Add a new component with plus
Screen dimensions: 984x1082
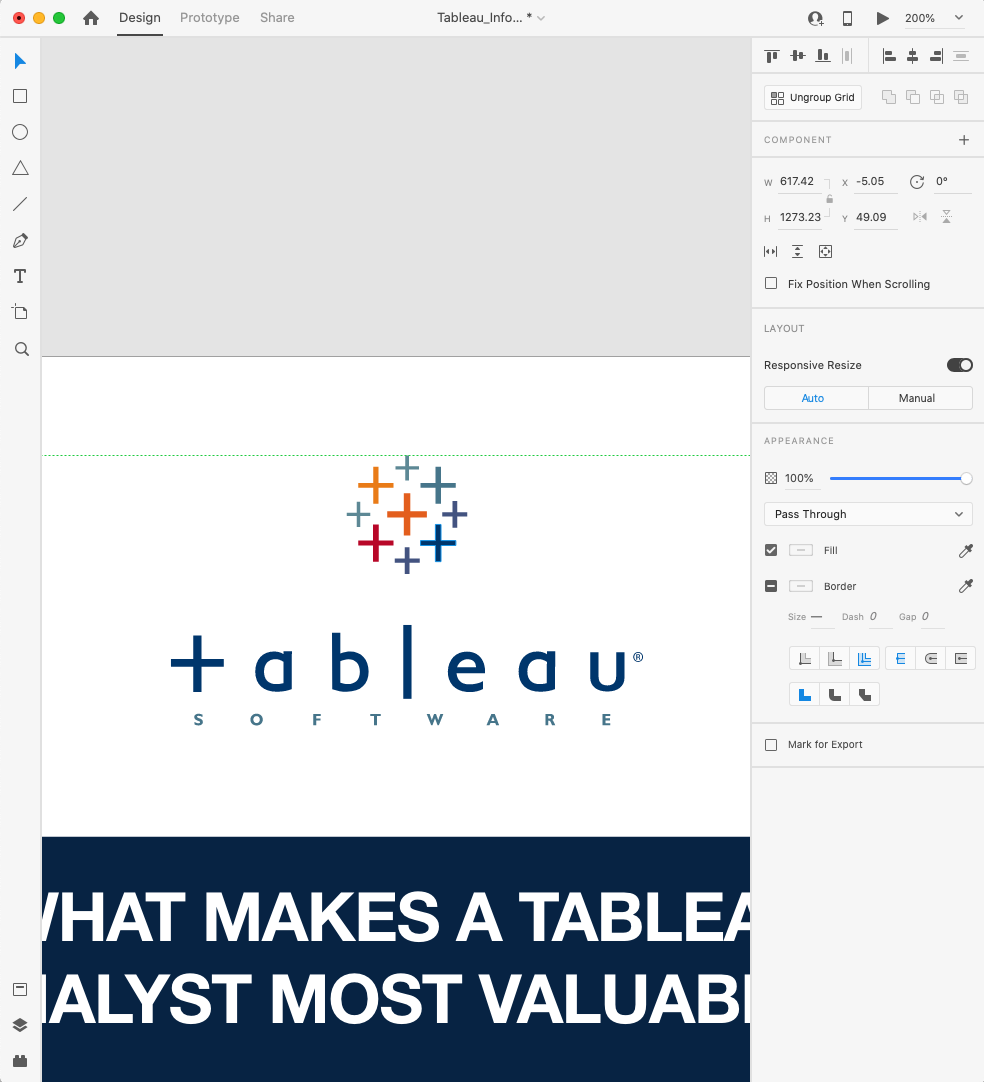964,140
